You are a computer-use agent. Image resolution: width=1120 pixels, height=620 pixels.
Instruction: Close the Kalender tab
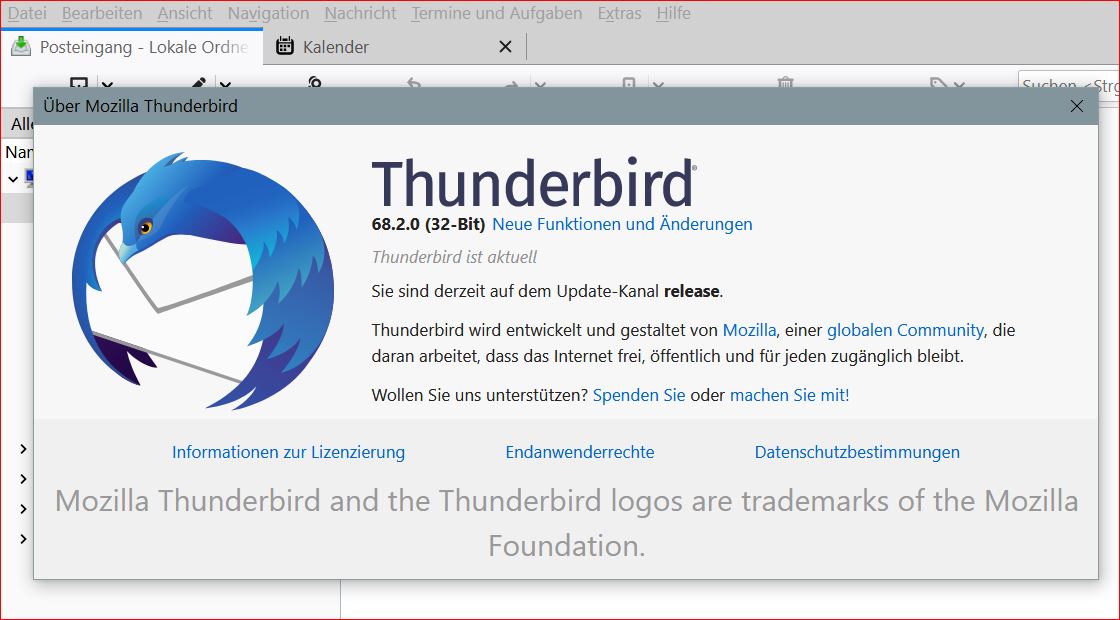tap(505, 47)
